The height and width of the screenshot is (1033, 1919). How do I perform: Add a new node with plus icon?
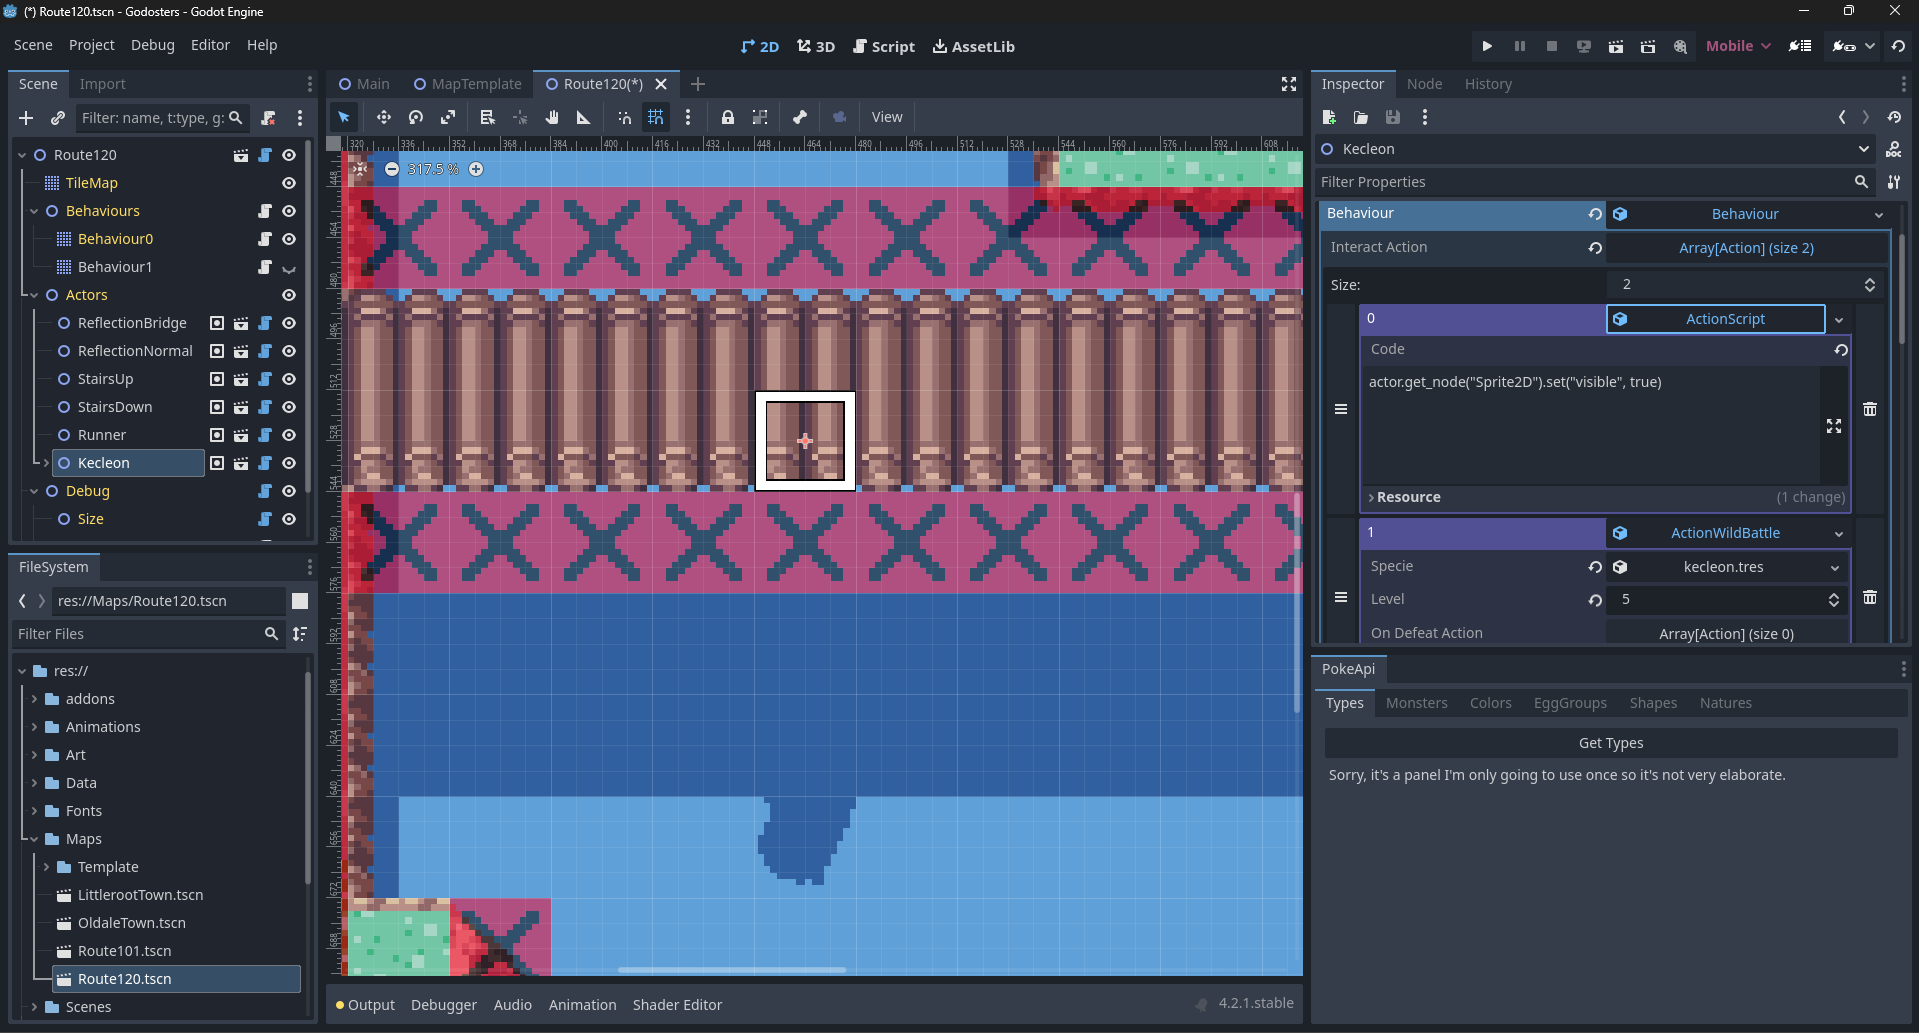tap(26, 118)
